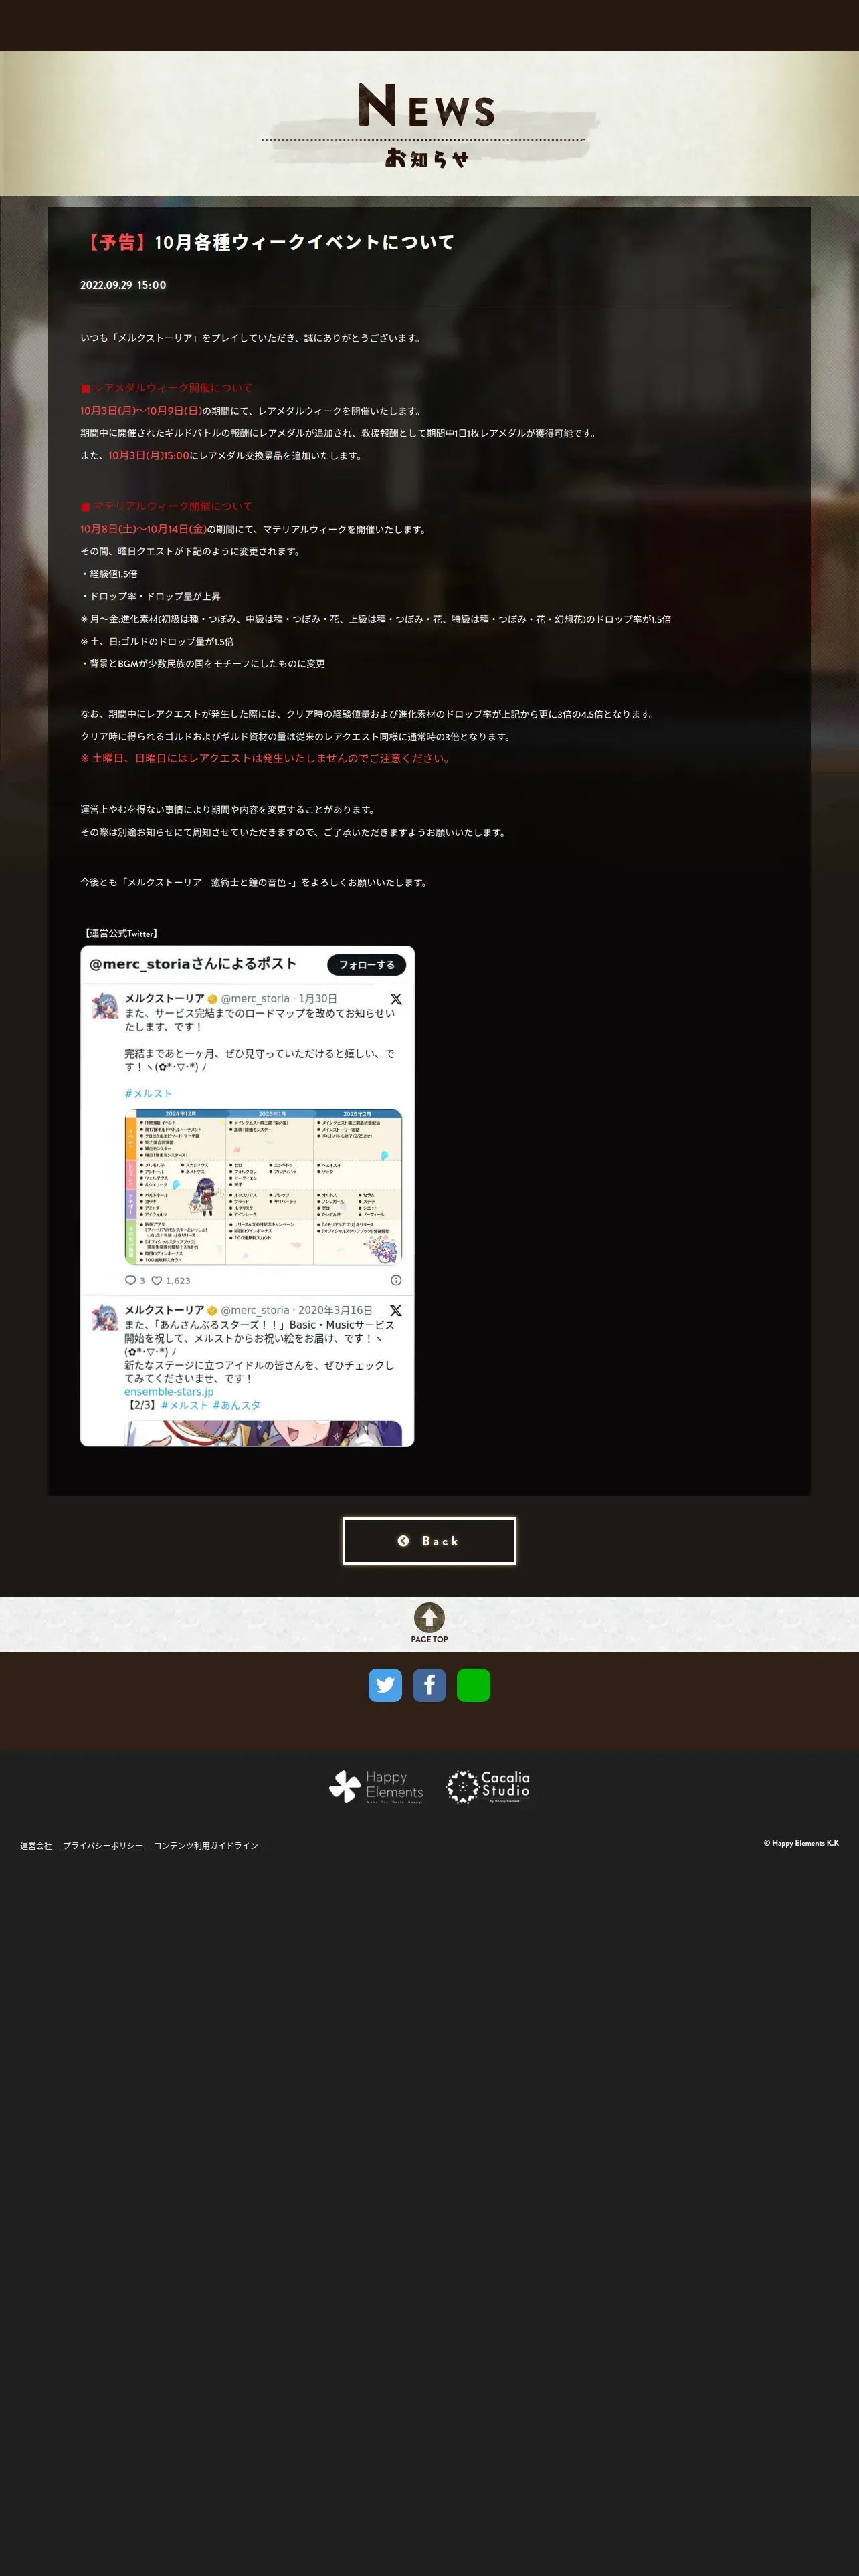The height and width of the screenshot is (2576, 859).
Task: Click the Facebook share icon
Action: pyautogui.click(x=429, y=1685)
